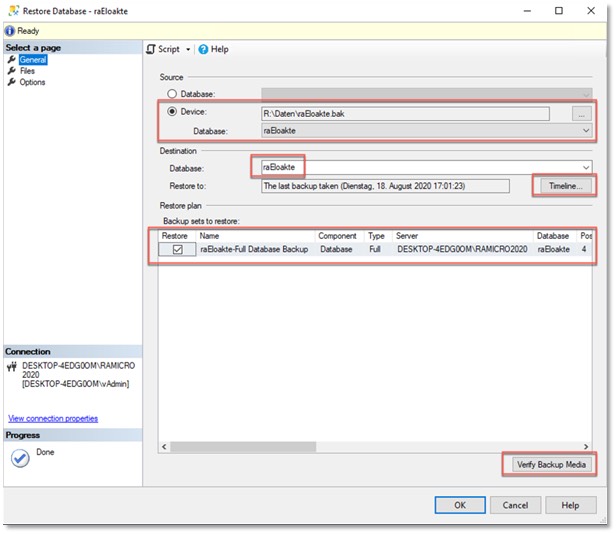Click the 'Full' type cell
Screen dimensions: 616x534
[x=375, y=250]
